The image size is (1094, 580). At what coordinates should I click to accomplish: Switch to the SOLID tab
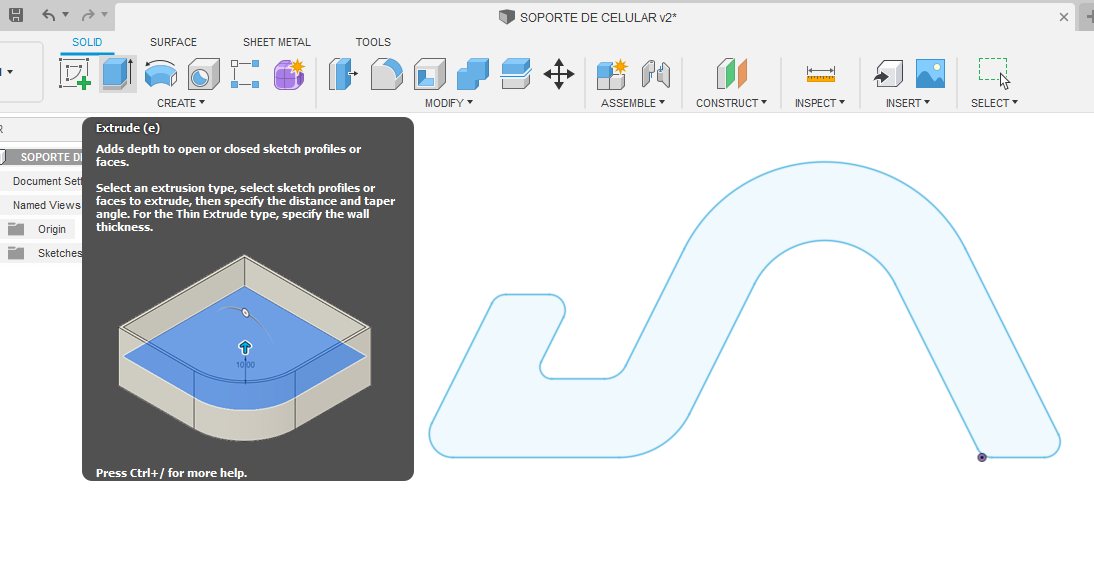pos(87,42)
